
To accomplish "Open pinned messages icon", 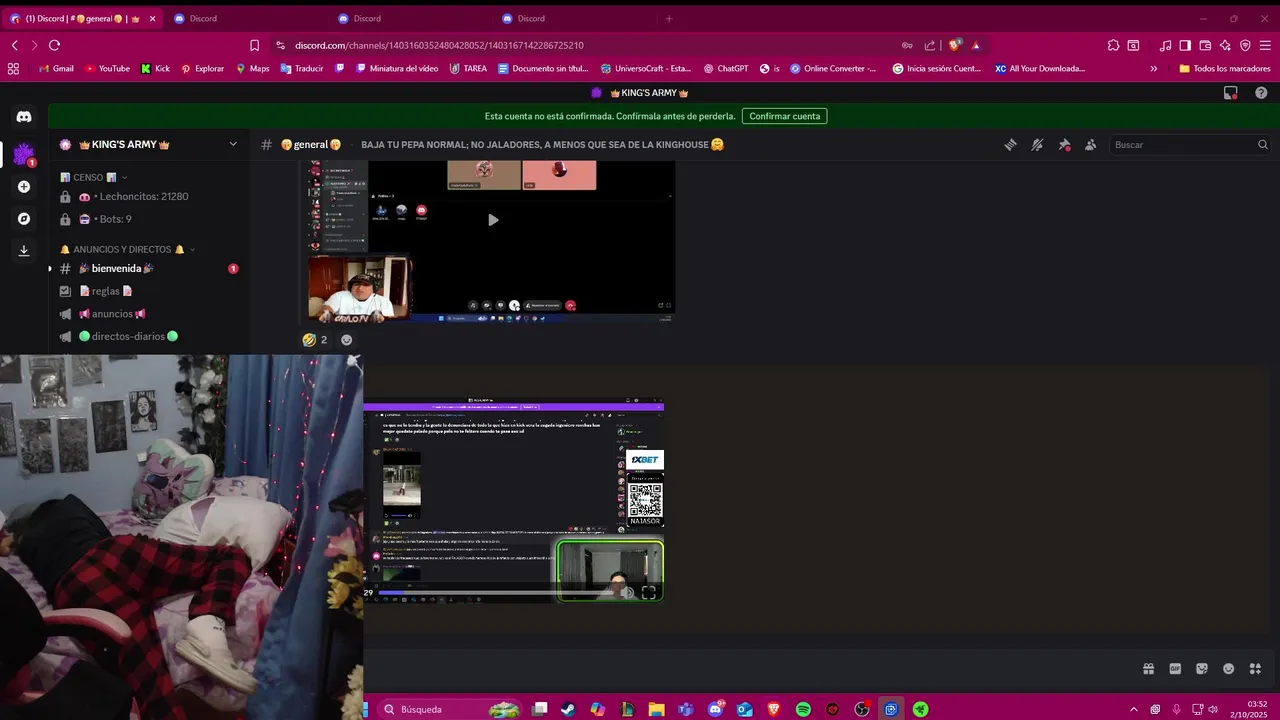I will [x=1064, y=145].
